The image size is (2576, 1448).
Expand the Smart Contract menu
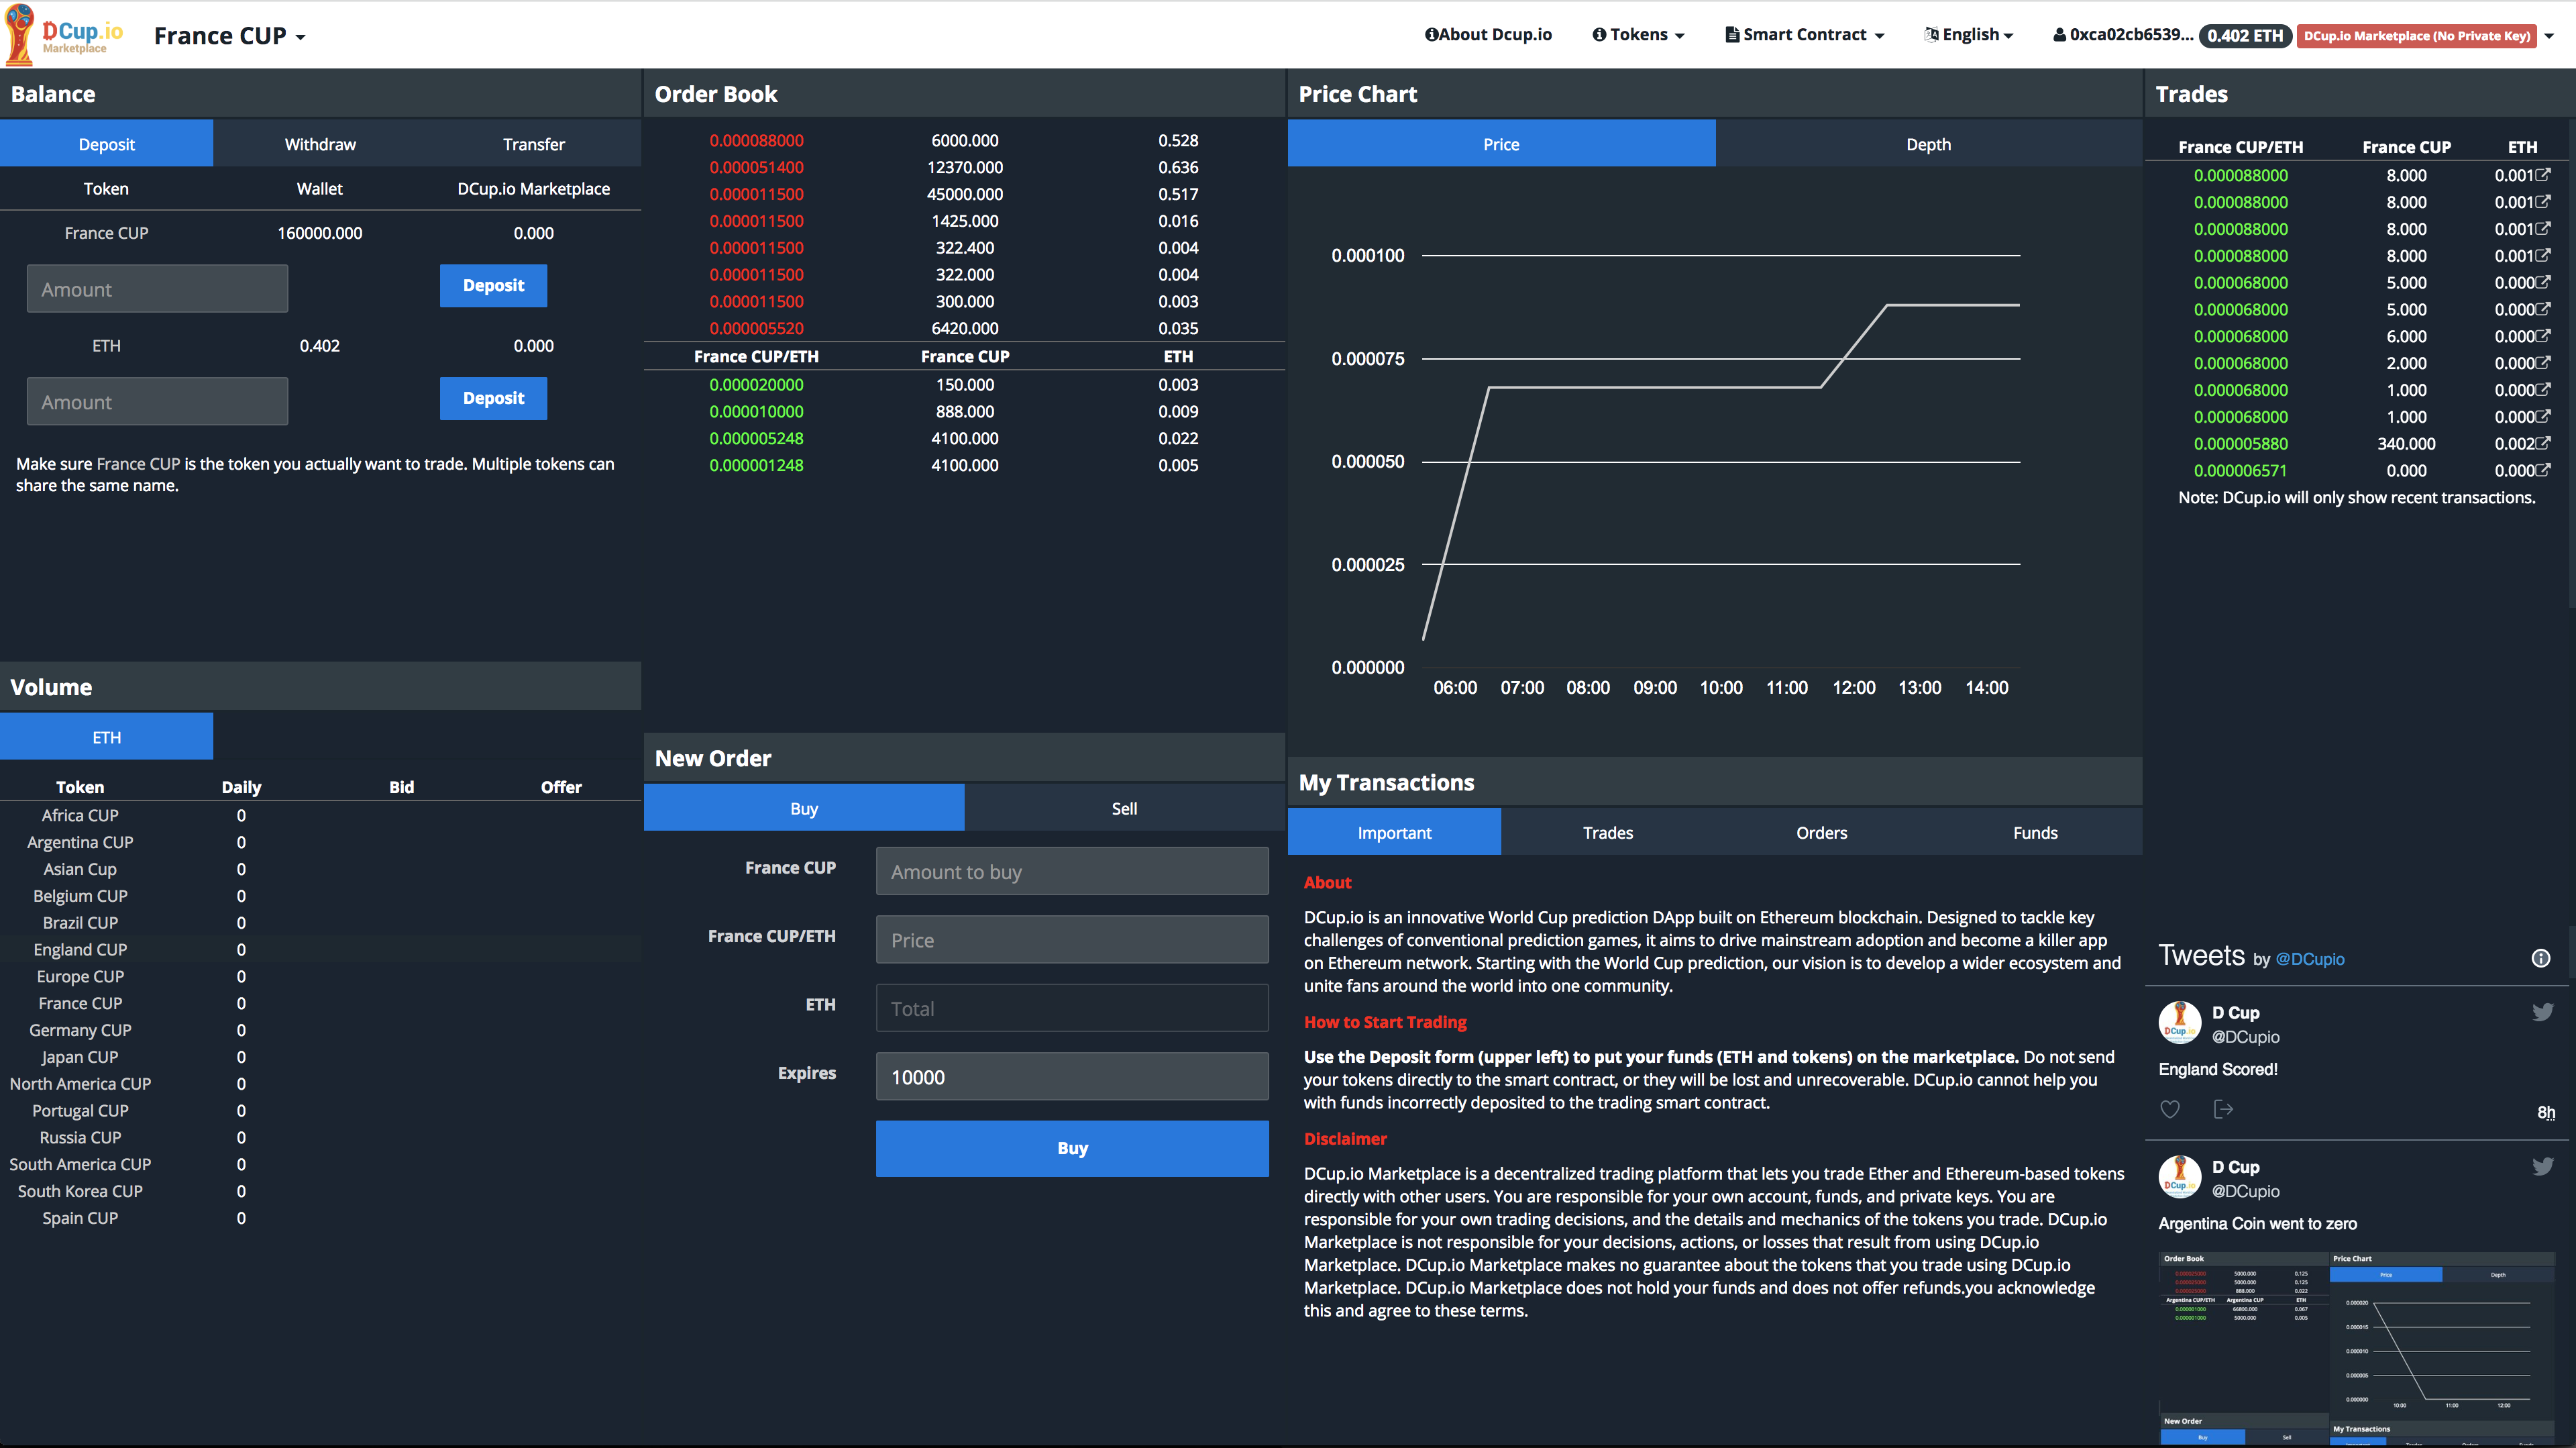pos(1804,35)
